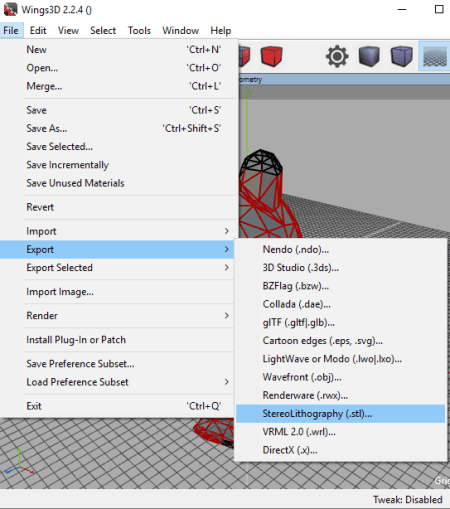Click the XYZ axis indicator gizmo

pos(20,462)
